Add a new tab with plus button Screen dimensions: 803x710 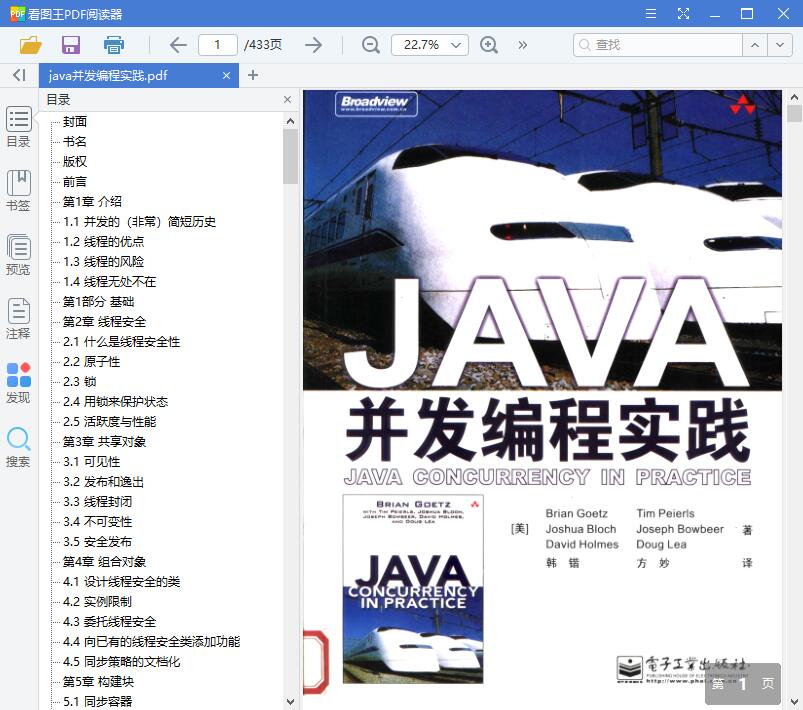(x=252, y=75)
